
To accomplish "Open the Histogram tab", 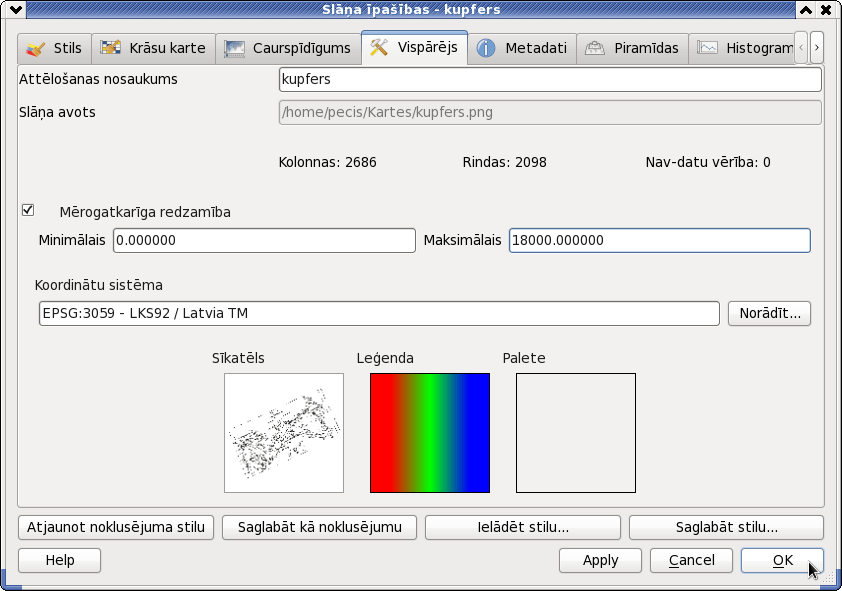I will 741,48.
